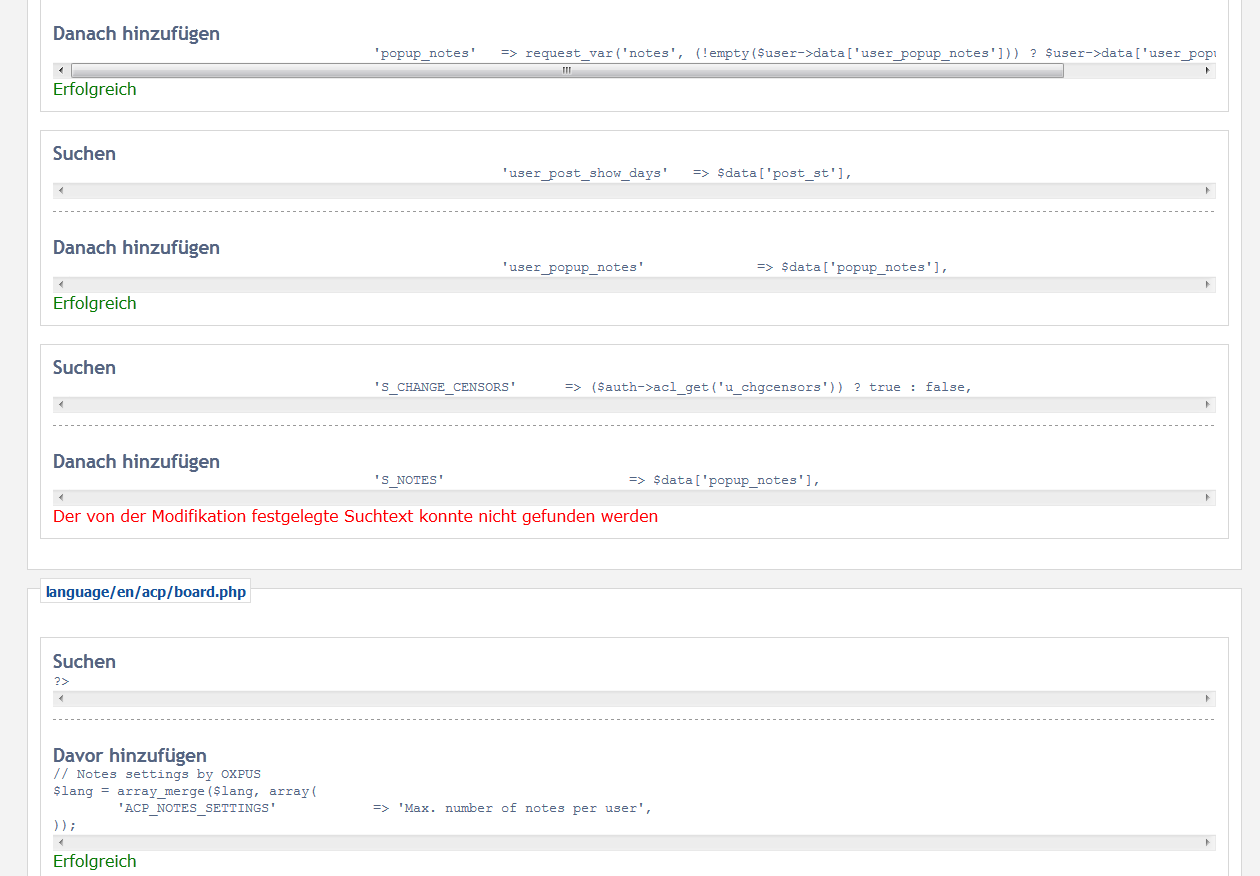Click left scroll arrow below the ?> search code
Viewport: 1260px width, 876px height.
tap(61, 699)
